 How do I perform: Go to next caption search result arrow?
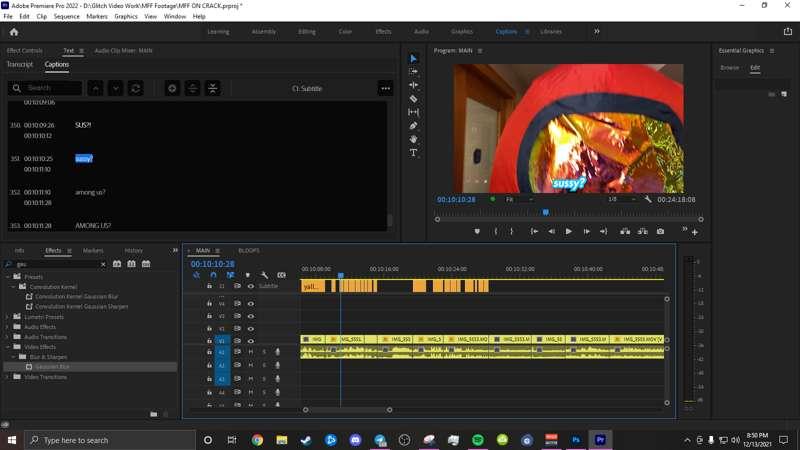tap(116, 88)
